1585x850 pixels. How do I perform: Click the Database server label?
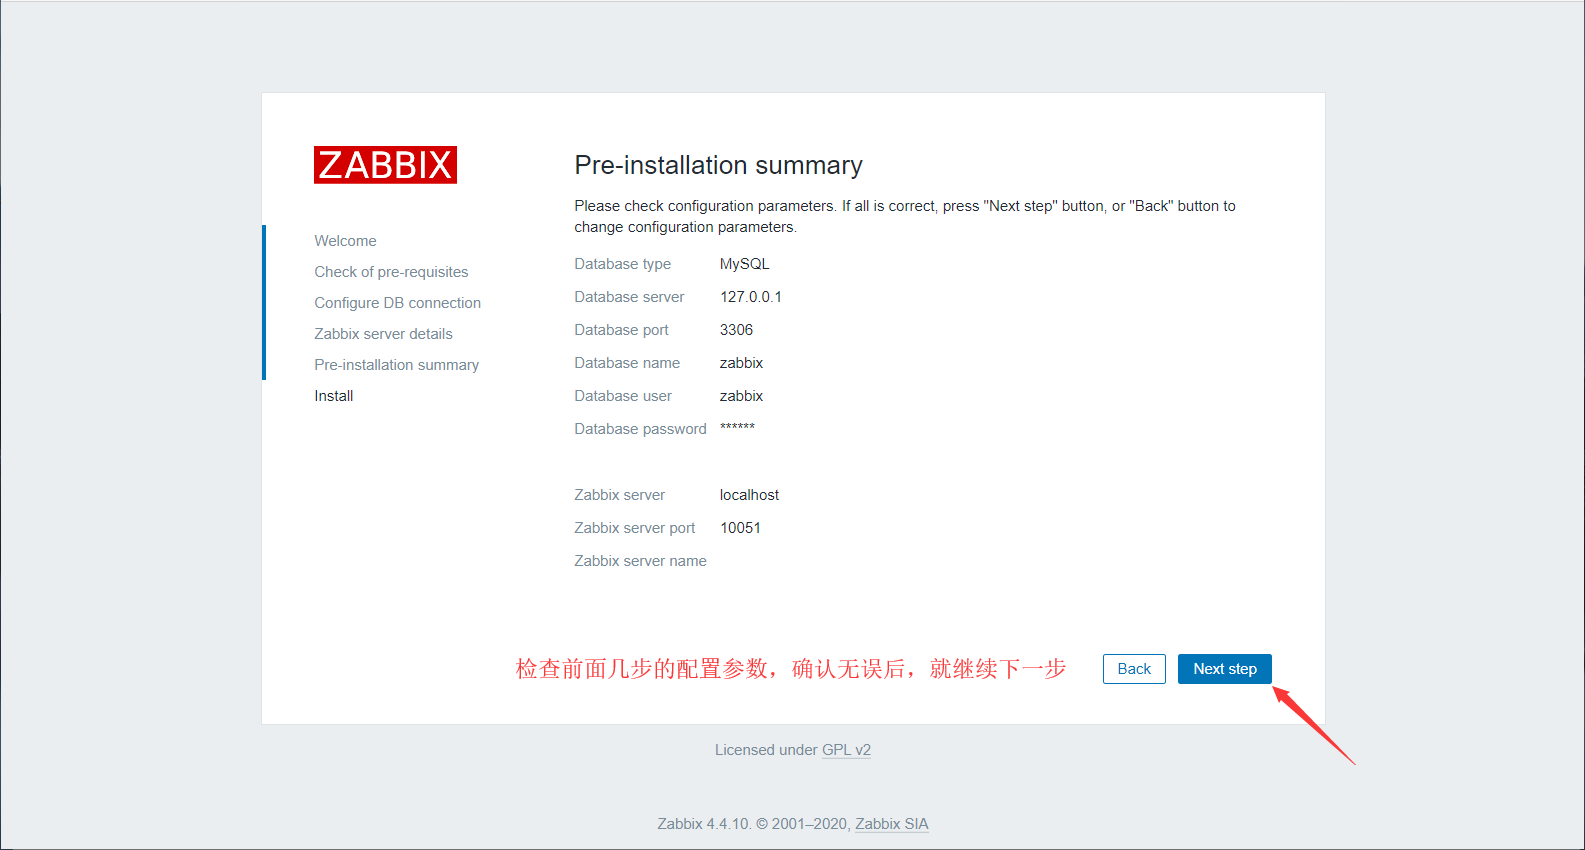(629, 297)
